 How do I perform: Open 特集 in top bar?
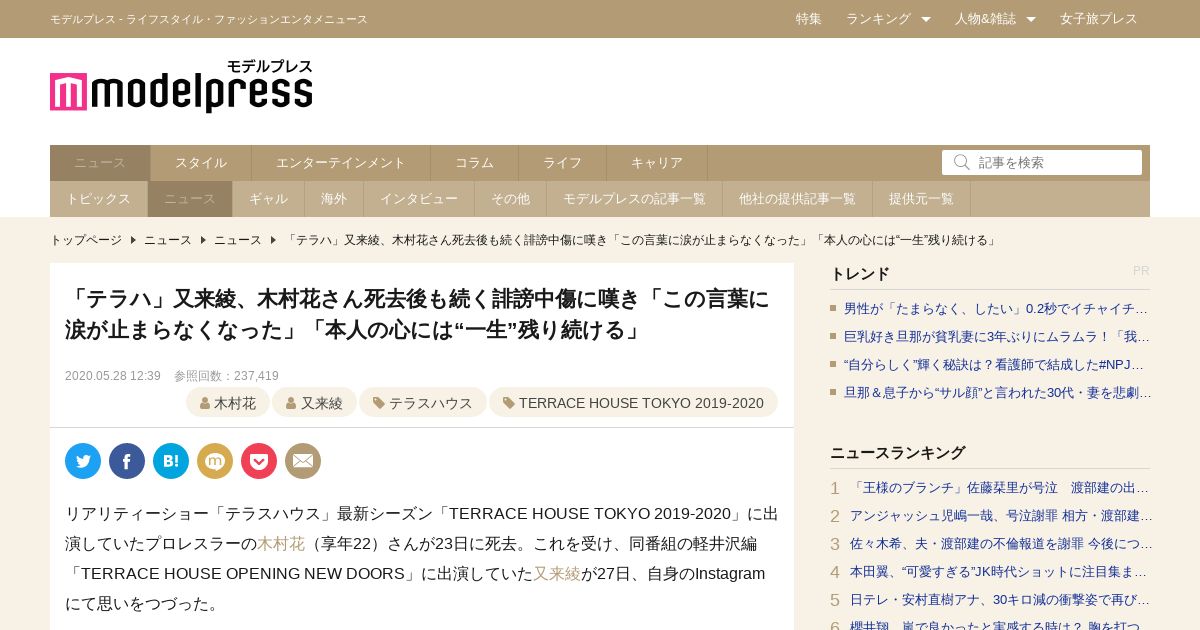pyautogui.click(x=809, y=19)
